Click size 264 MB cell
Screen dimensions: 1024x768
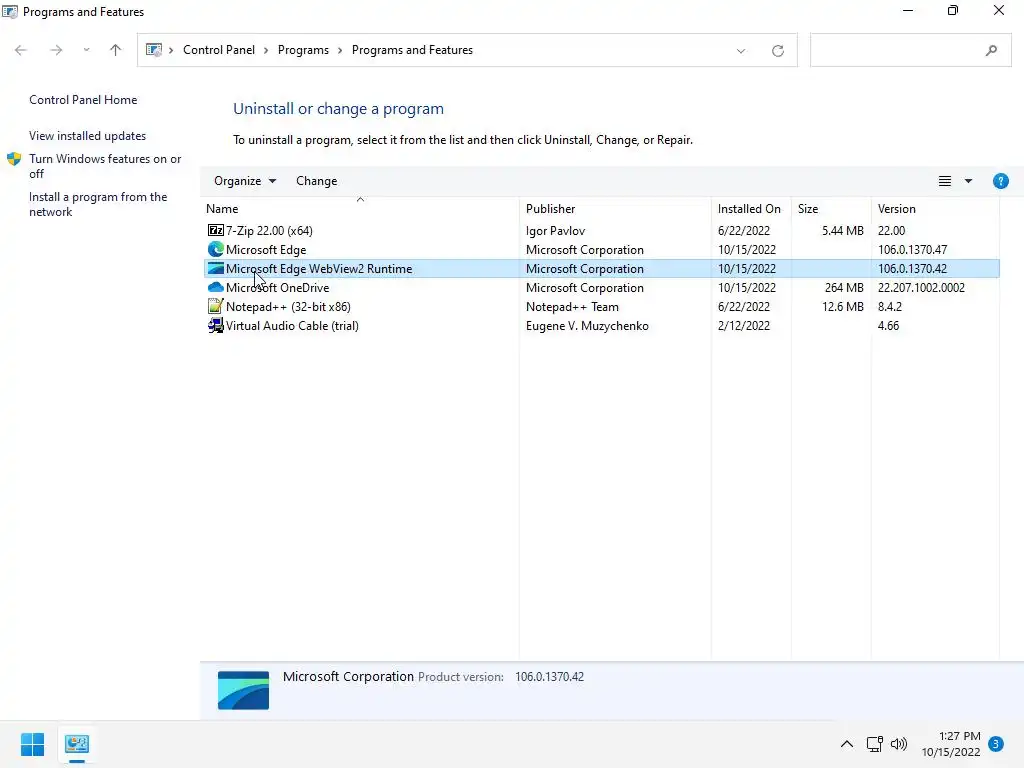pyautogui.click(x=844, y=287)
